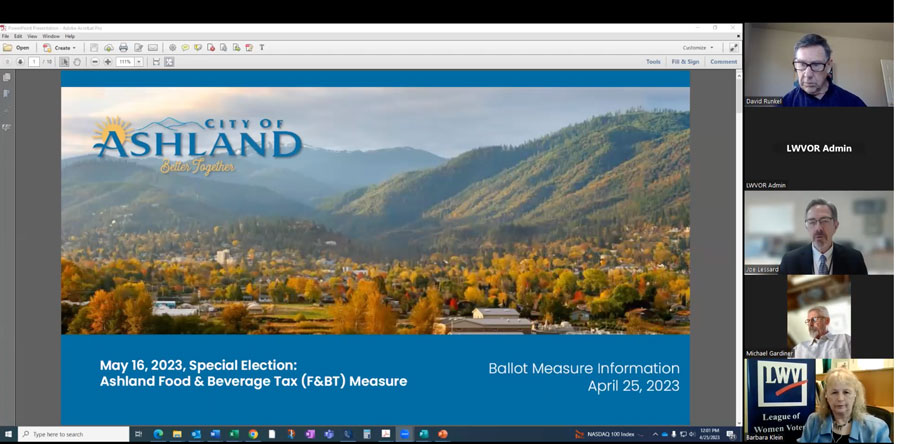Open File Explorer from taskbar
The height and width of the screenshot is (444, 900).
tap(177, 434)
